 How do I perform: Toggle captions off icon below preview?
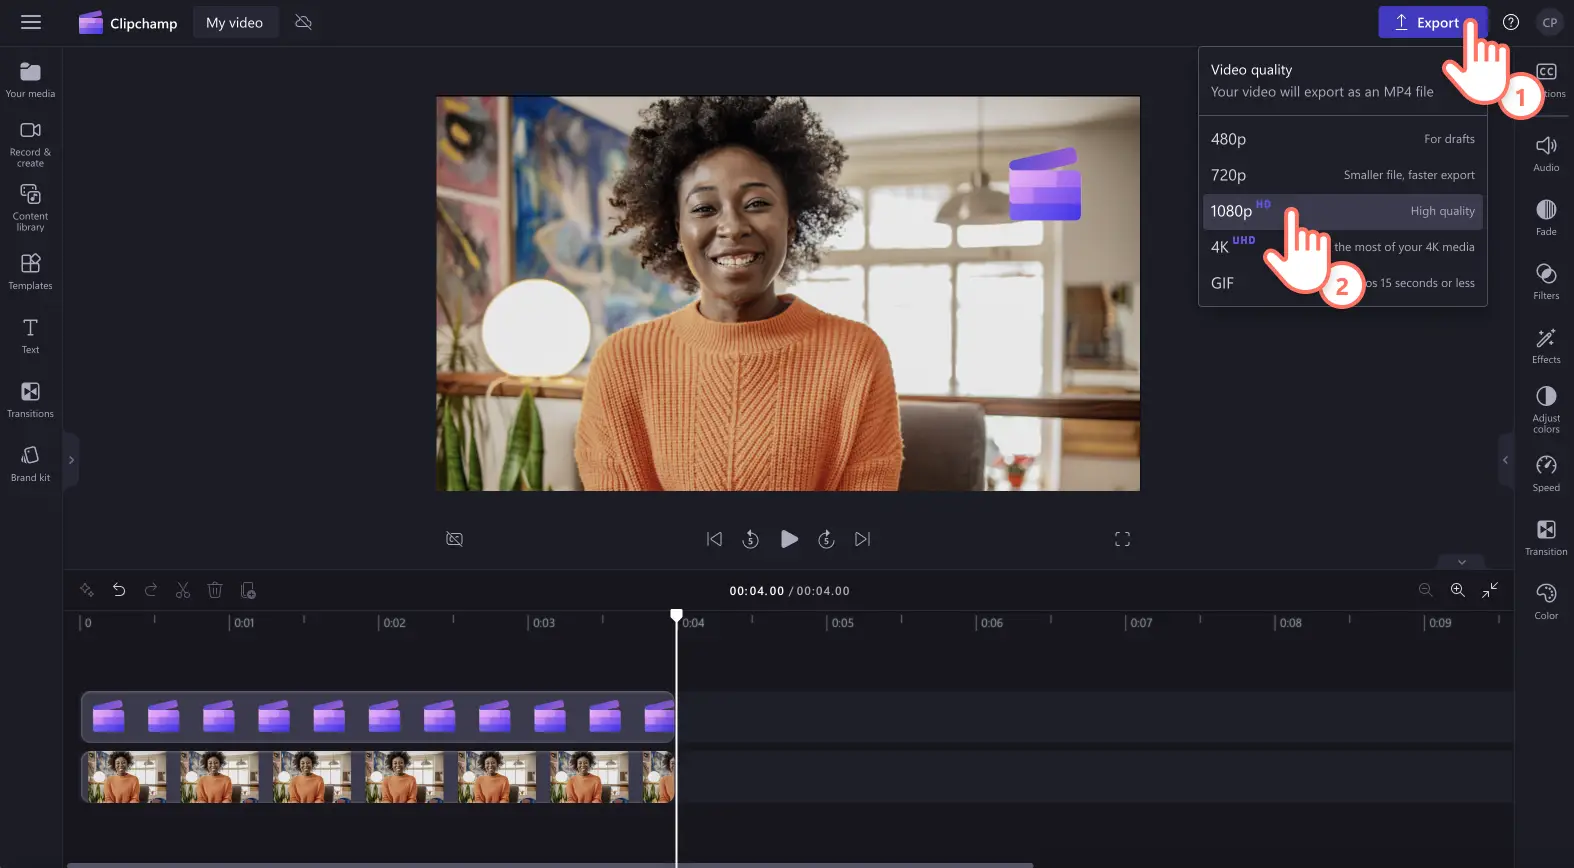[x=454, y=539]
